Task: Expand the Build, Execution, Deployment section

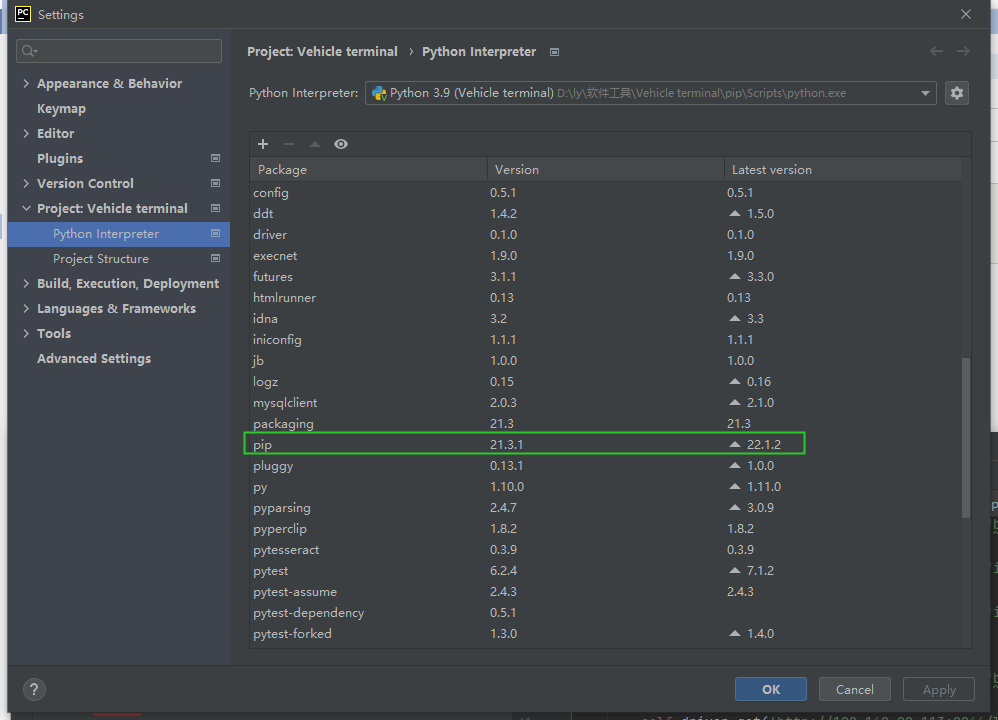Action: click(26, 284)
